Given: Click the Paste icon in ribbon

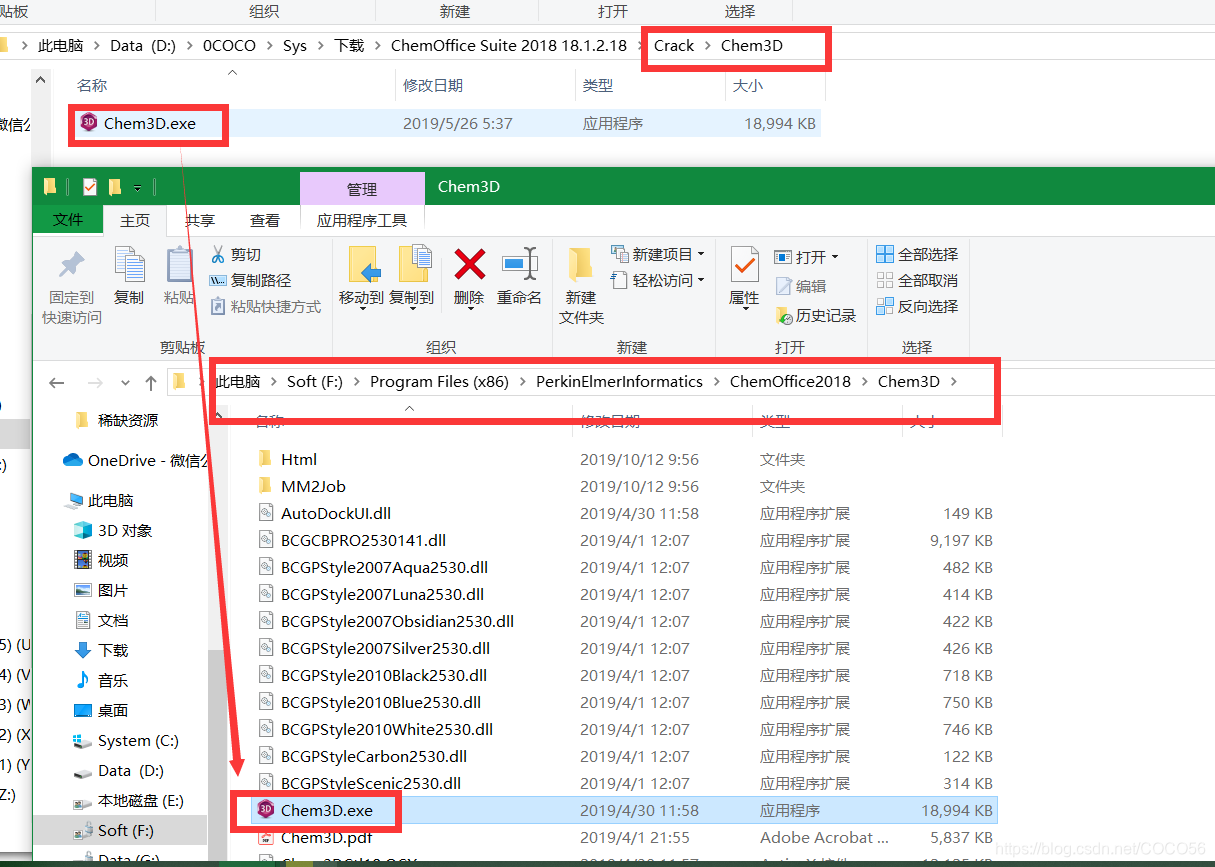Looking at the screenshot, I should point(179,265).
